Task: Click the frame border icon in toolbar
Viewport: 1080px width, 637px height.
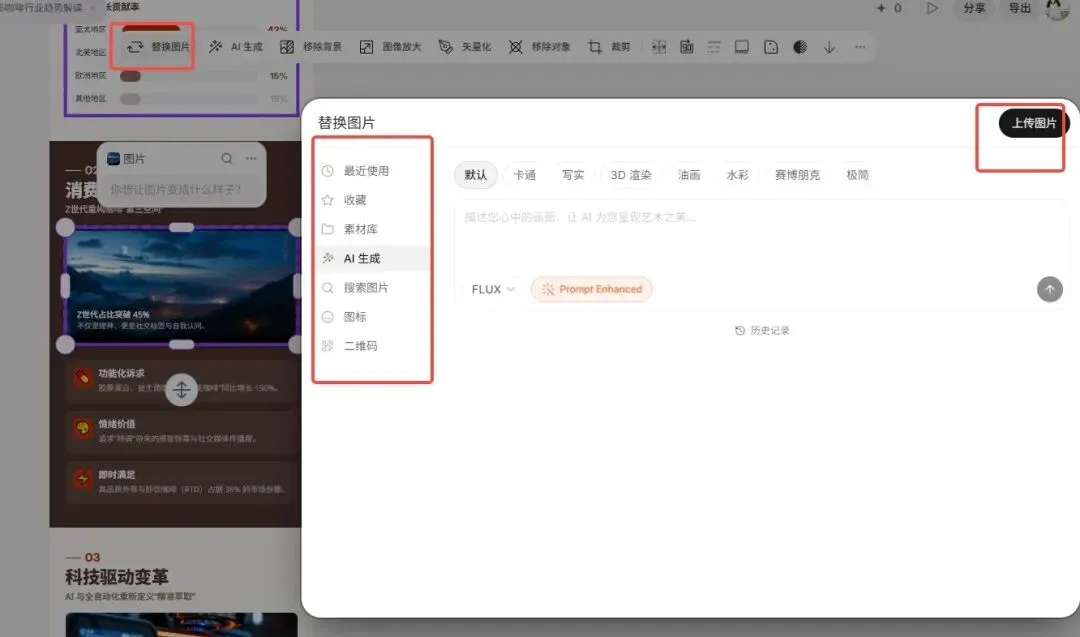Action: tap(742, 47)
